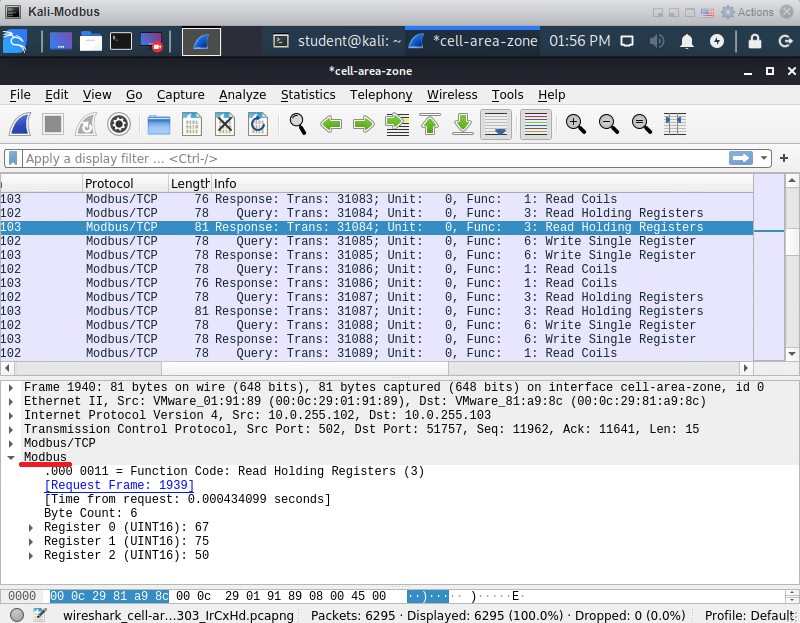800x623 pixels.
Task: Click the horizontal scrollbar right arrow
Action: (x=745, y=368)
